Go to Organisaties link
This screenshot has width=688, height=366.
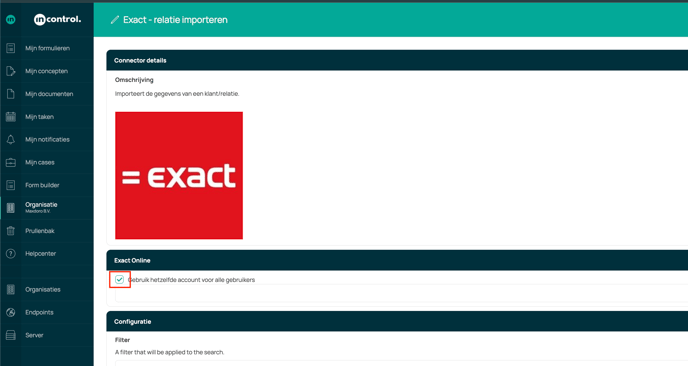[43, 290]
